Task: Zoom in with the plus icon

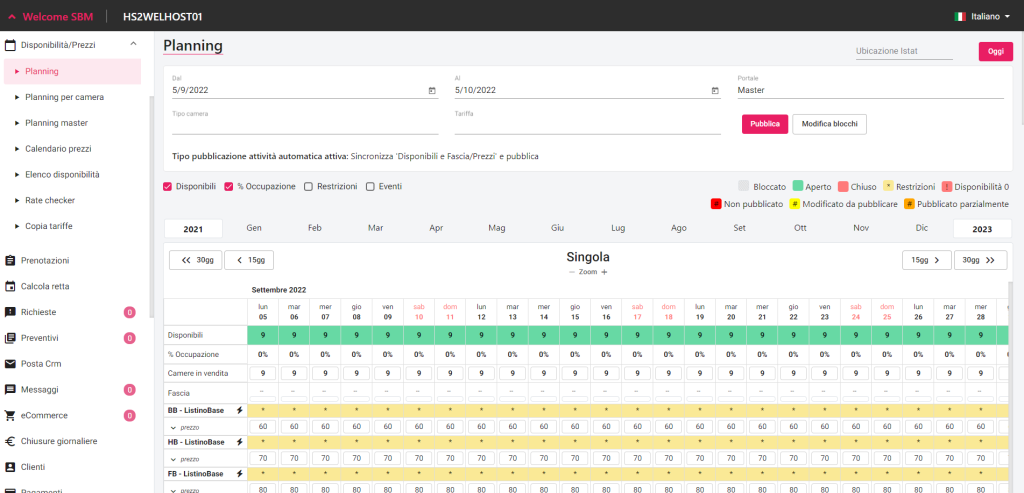Action: (604, 272)
